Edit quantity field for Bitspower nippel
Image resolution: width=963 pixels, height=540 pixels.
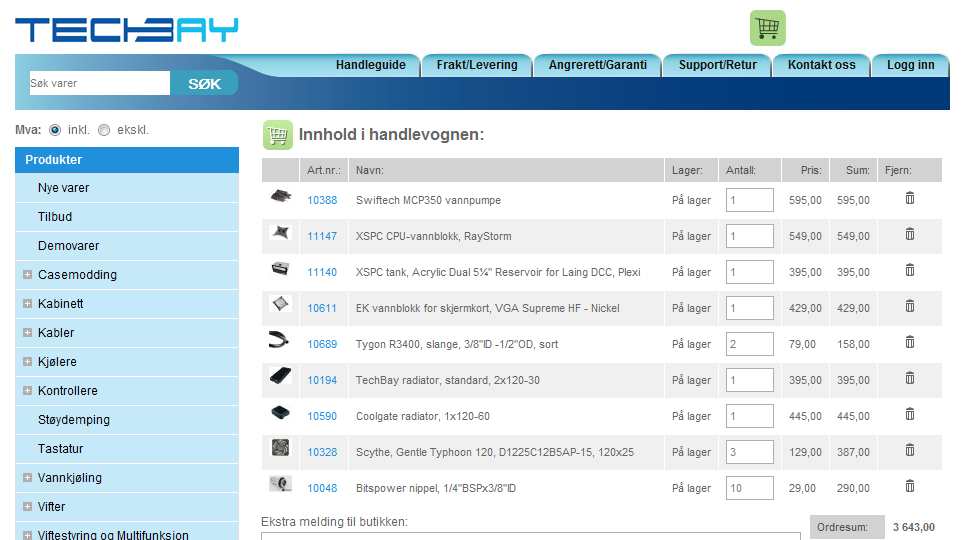pyautogui.click(x=749, y=488)
